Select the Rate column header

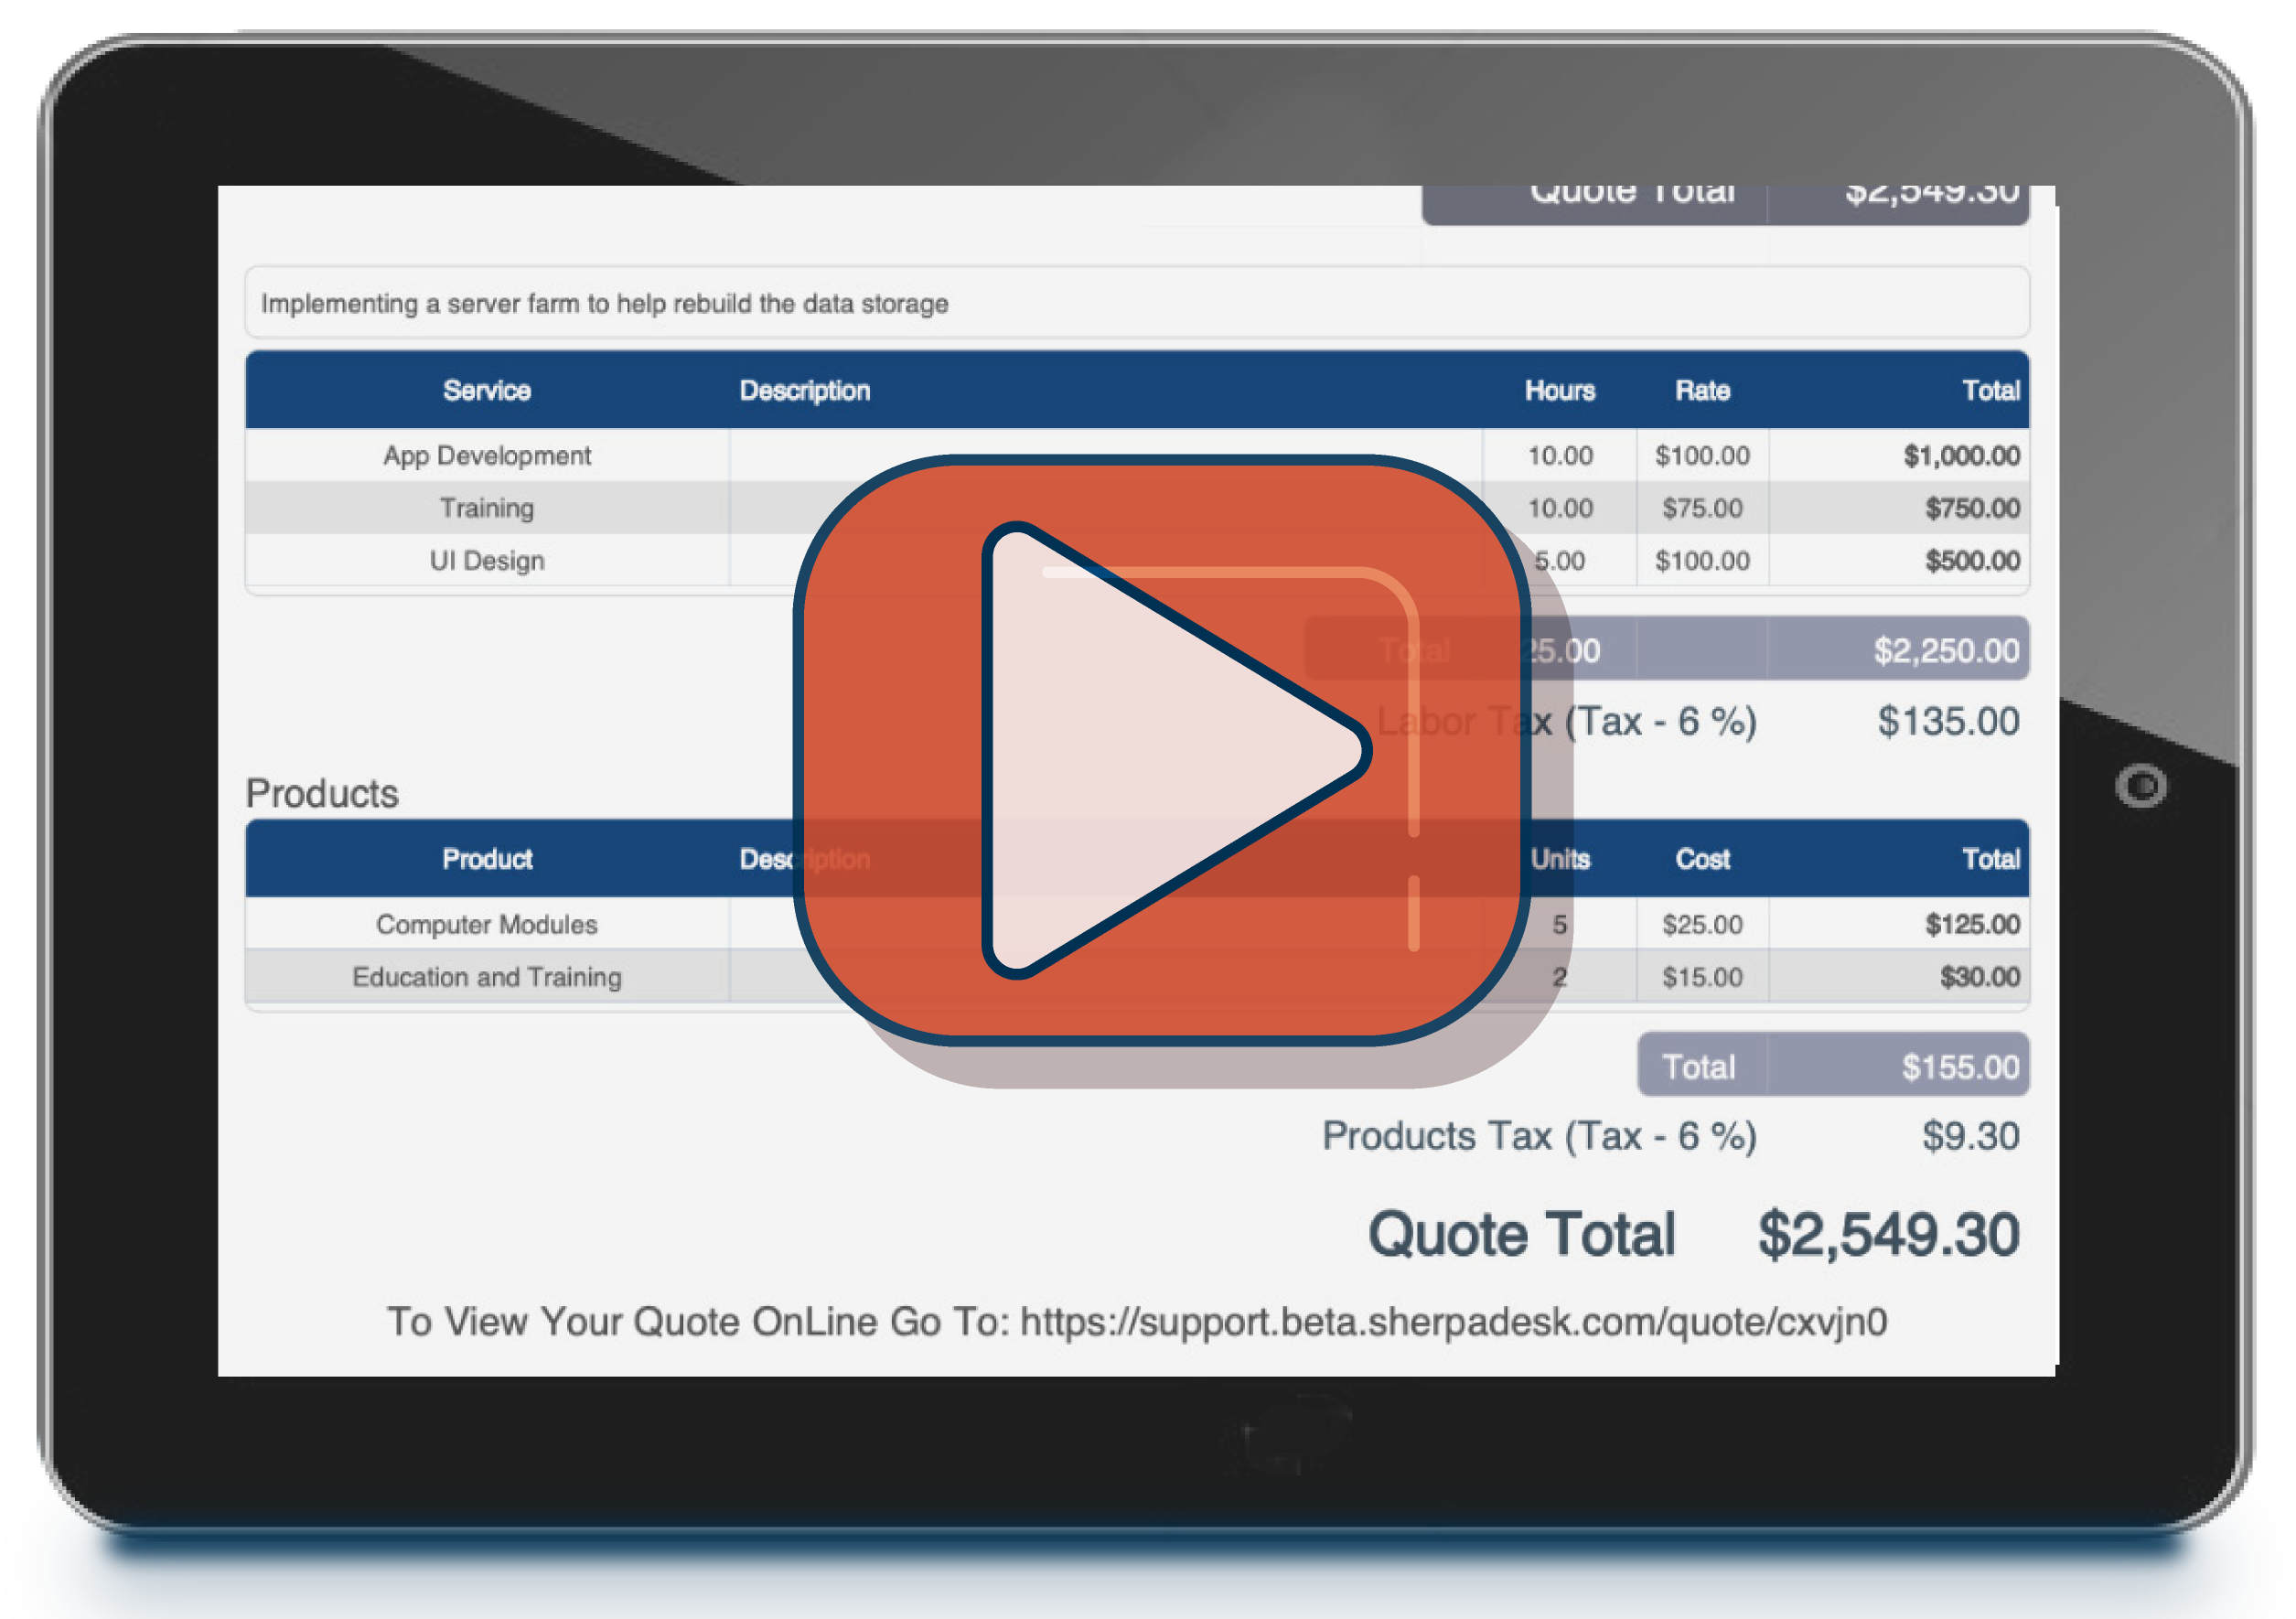pyautogui.click(x=1702, y=391)
